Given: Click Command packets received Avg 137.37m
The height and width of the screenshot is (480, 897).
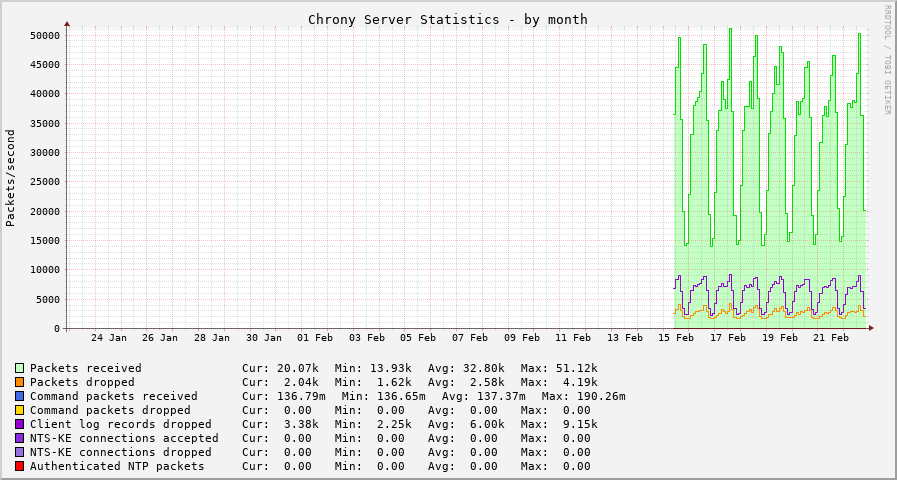Looking at the screenshot, I should click(x=501, y=396).
